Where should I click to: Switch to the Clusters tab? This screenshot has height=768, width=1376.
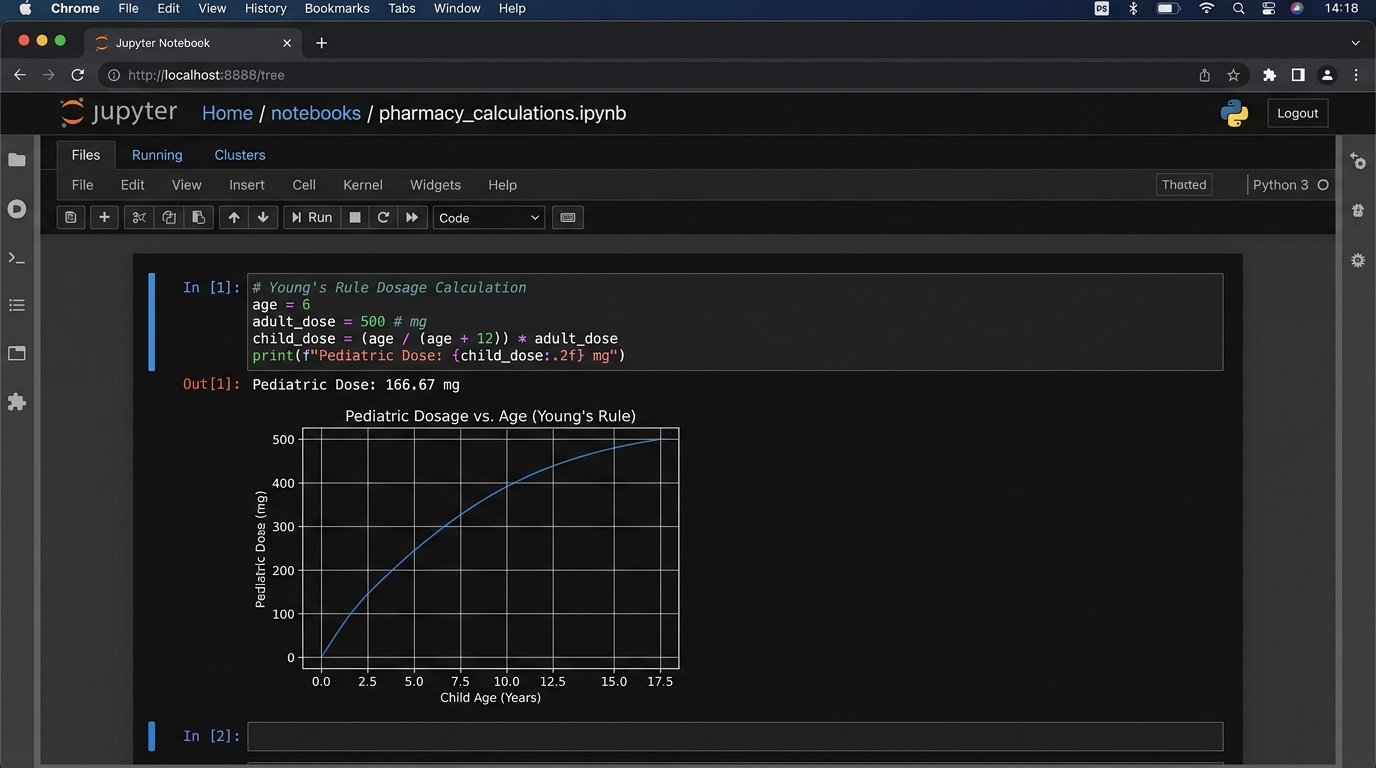240,155
